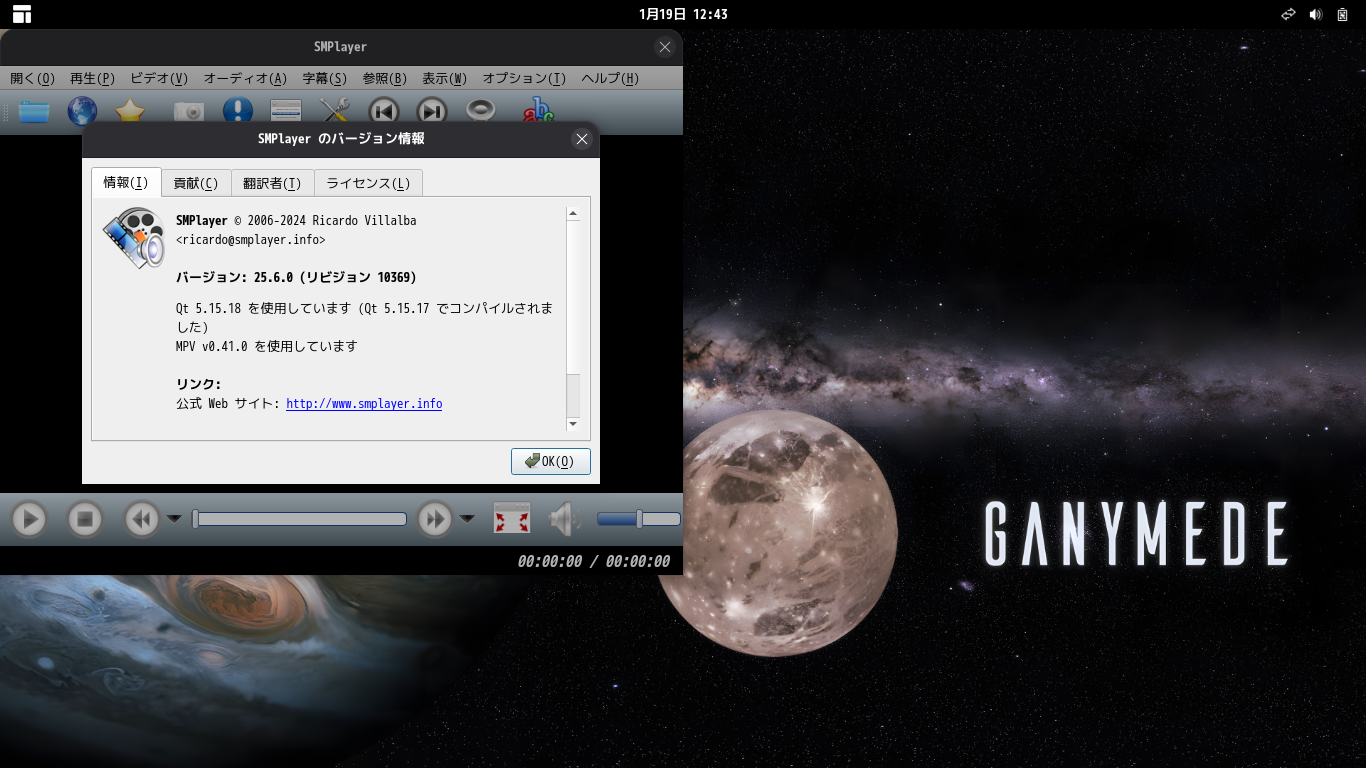
Task: Click the SMPlayer logo in the about dialog
Action: (x=134, y=238)
